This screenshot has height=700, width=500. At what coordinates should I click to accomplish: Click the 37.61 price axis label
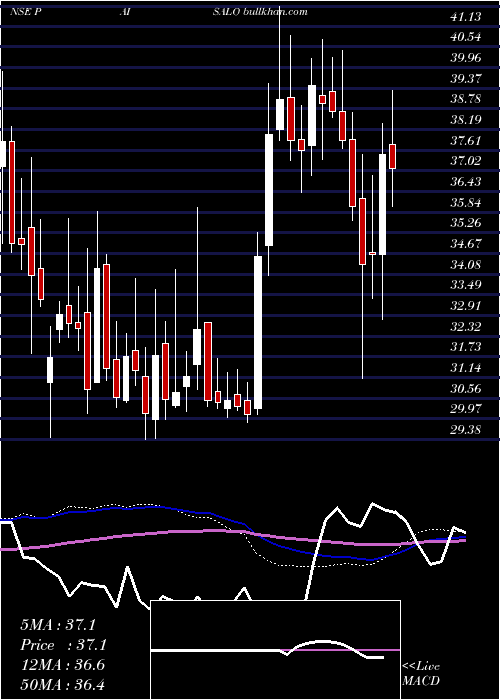pos(466,141)
